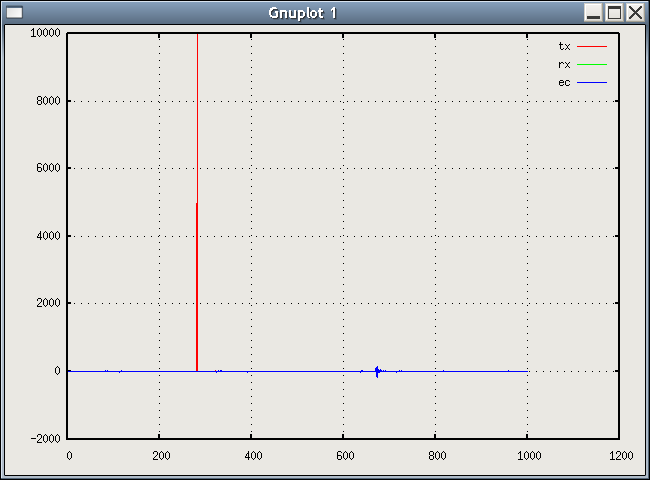Click y-axis label 10000

pyautogui.click(x=45, y=33)
